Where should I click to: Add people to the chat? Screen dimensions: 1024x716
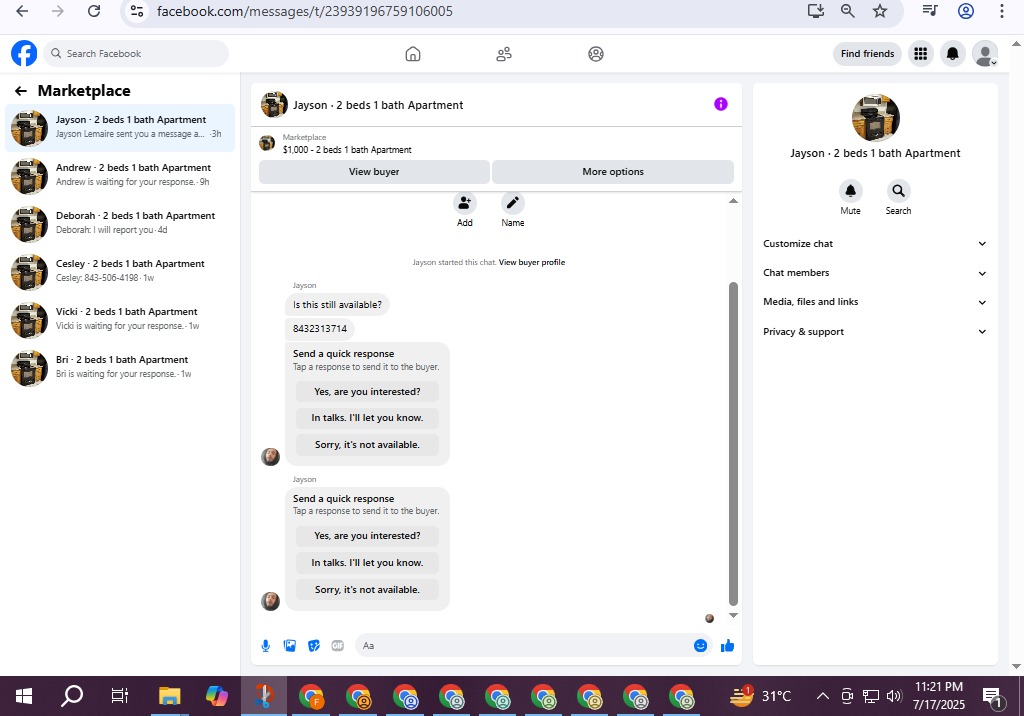464,203
